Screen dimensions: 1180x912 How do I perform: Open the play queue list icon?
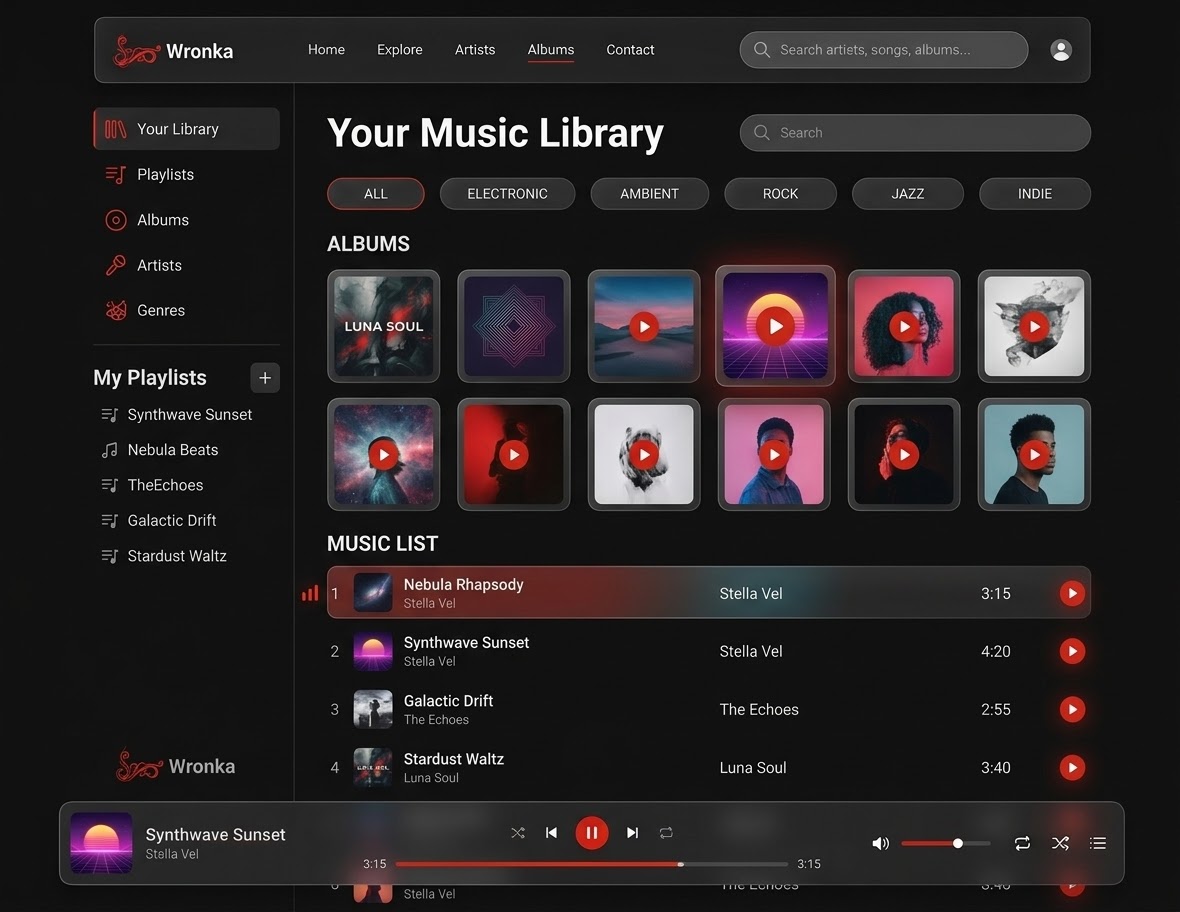pyautogui.click(x=1098, y=844)
